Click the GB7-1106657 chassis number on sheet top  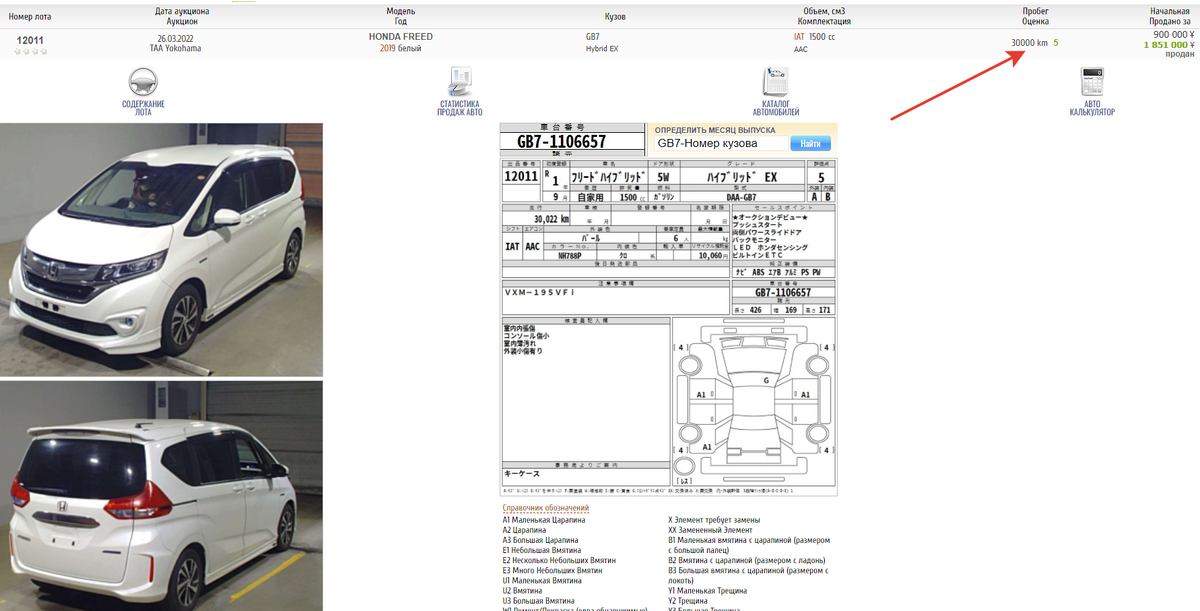tap(561, 142)
